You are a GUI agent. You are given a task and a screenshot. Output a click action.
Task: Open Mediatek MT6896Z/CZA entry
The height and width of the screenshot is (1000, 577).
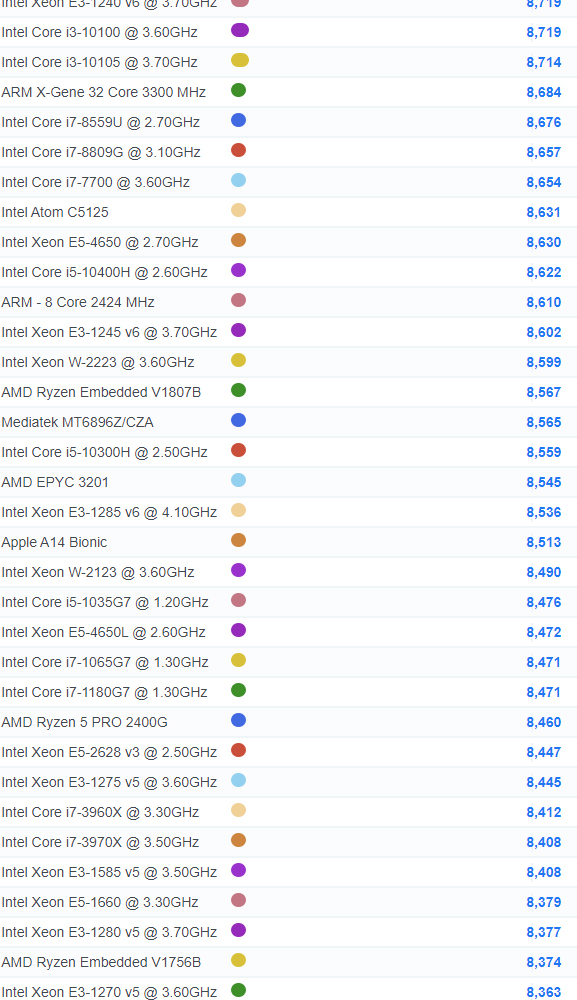pyautogui.click(x=77, y=422)
